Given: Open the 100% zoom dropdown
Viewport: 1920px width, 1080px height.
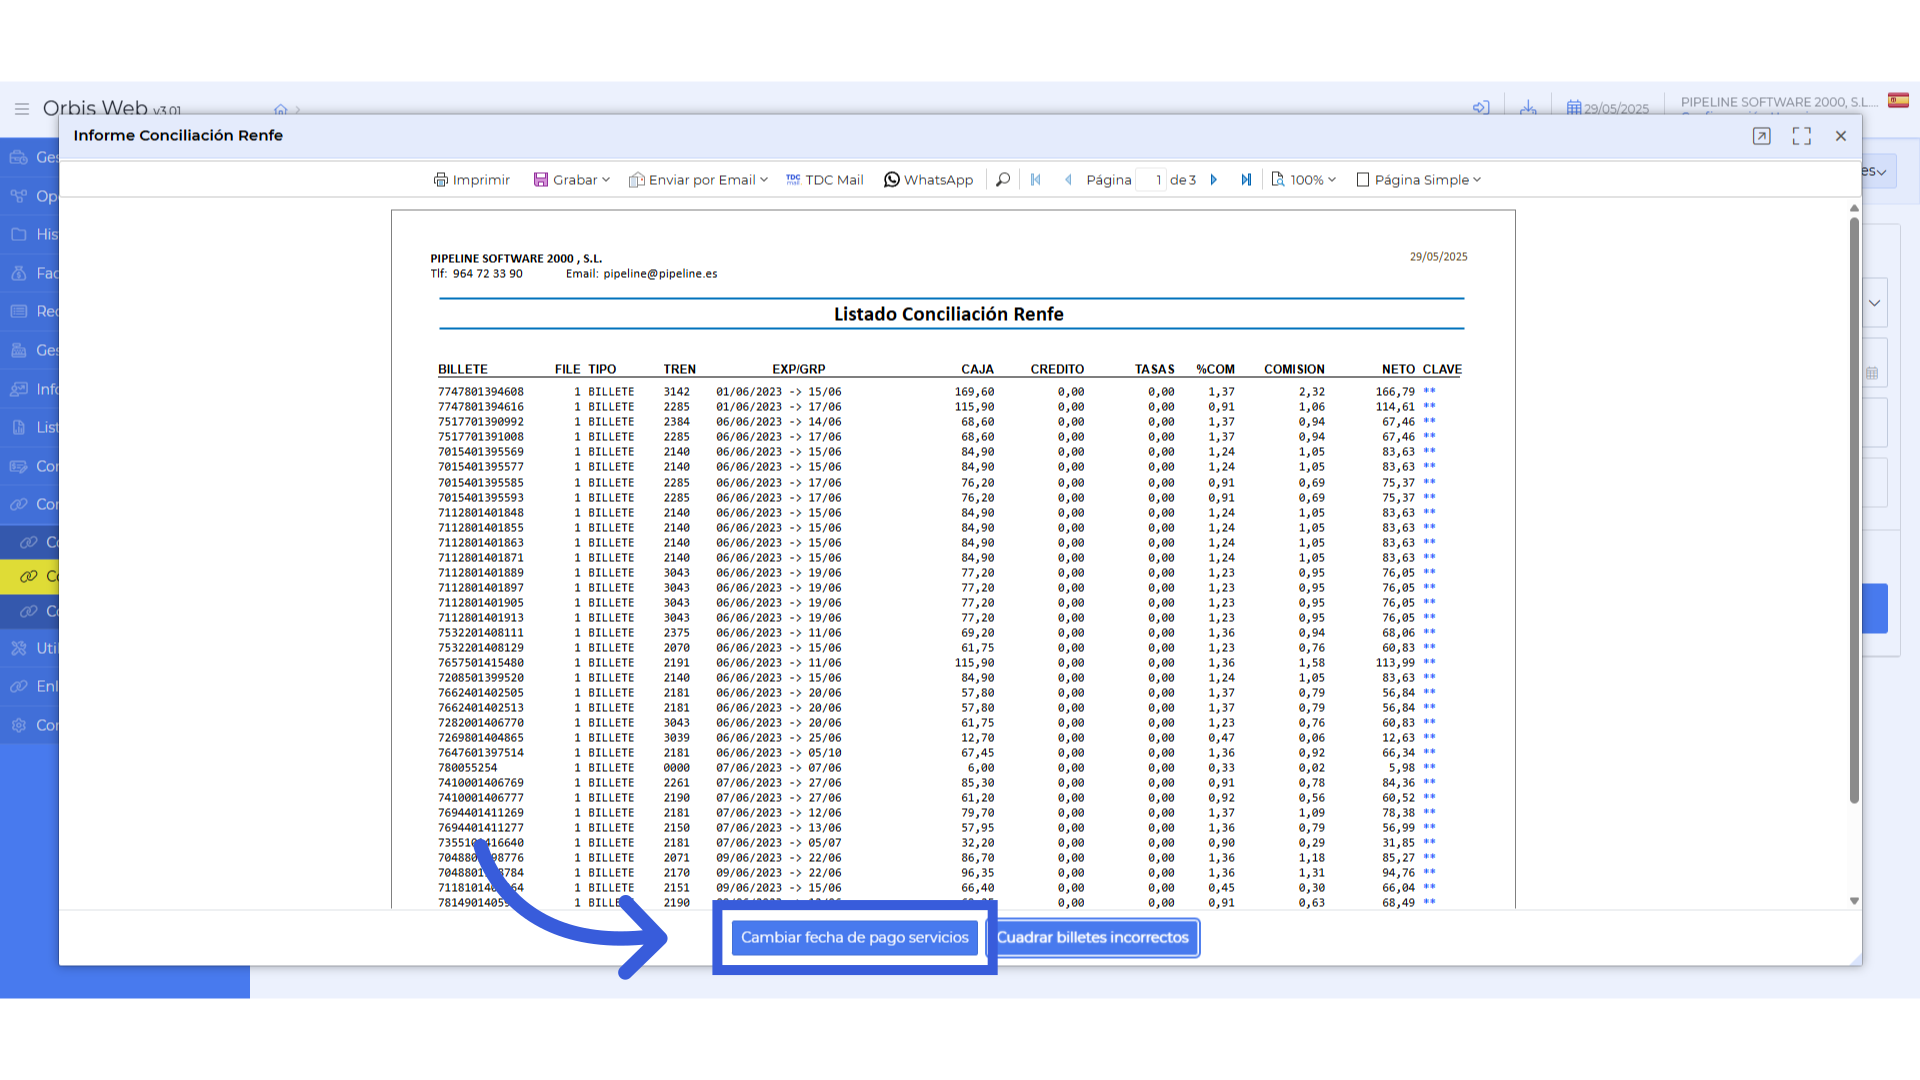Looking at the screenshot, I should coord(1304,180).
